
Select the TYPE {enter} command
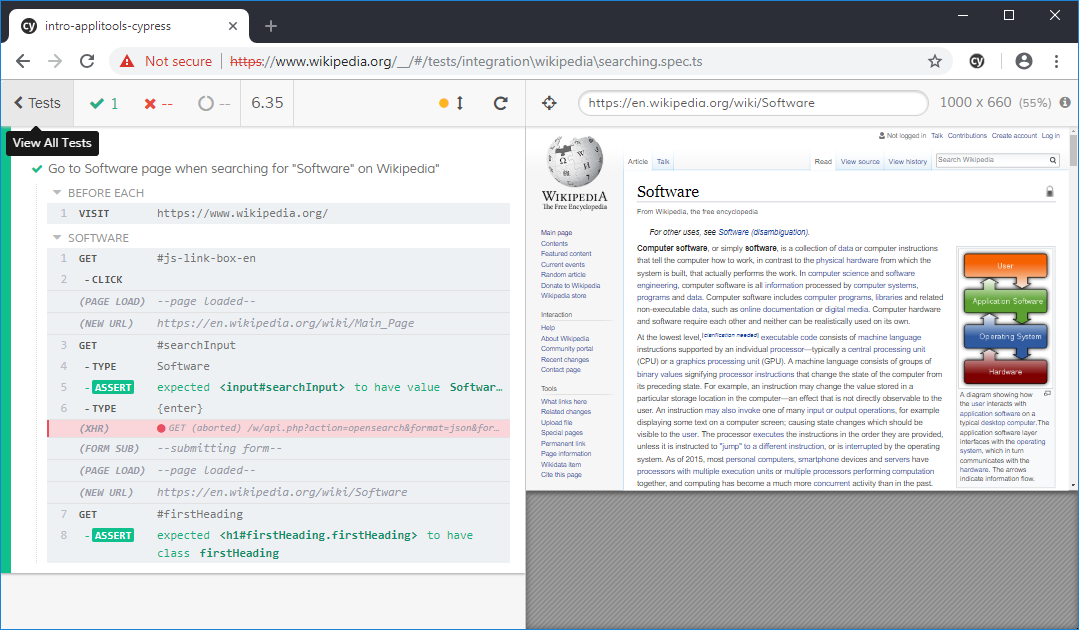pyautogui.click(x=278, y=409)
